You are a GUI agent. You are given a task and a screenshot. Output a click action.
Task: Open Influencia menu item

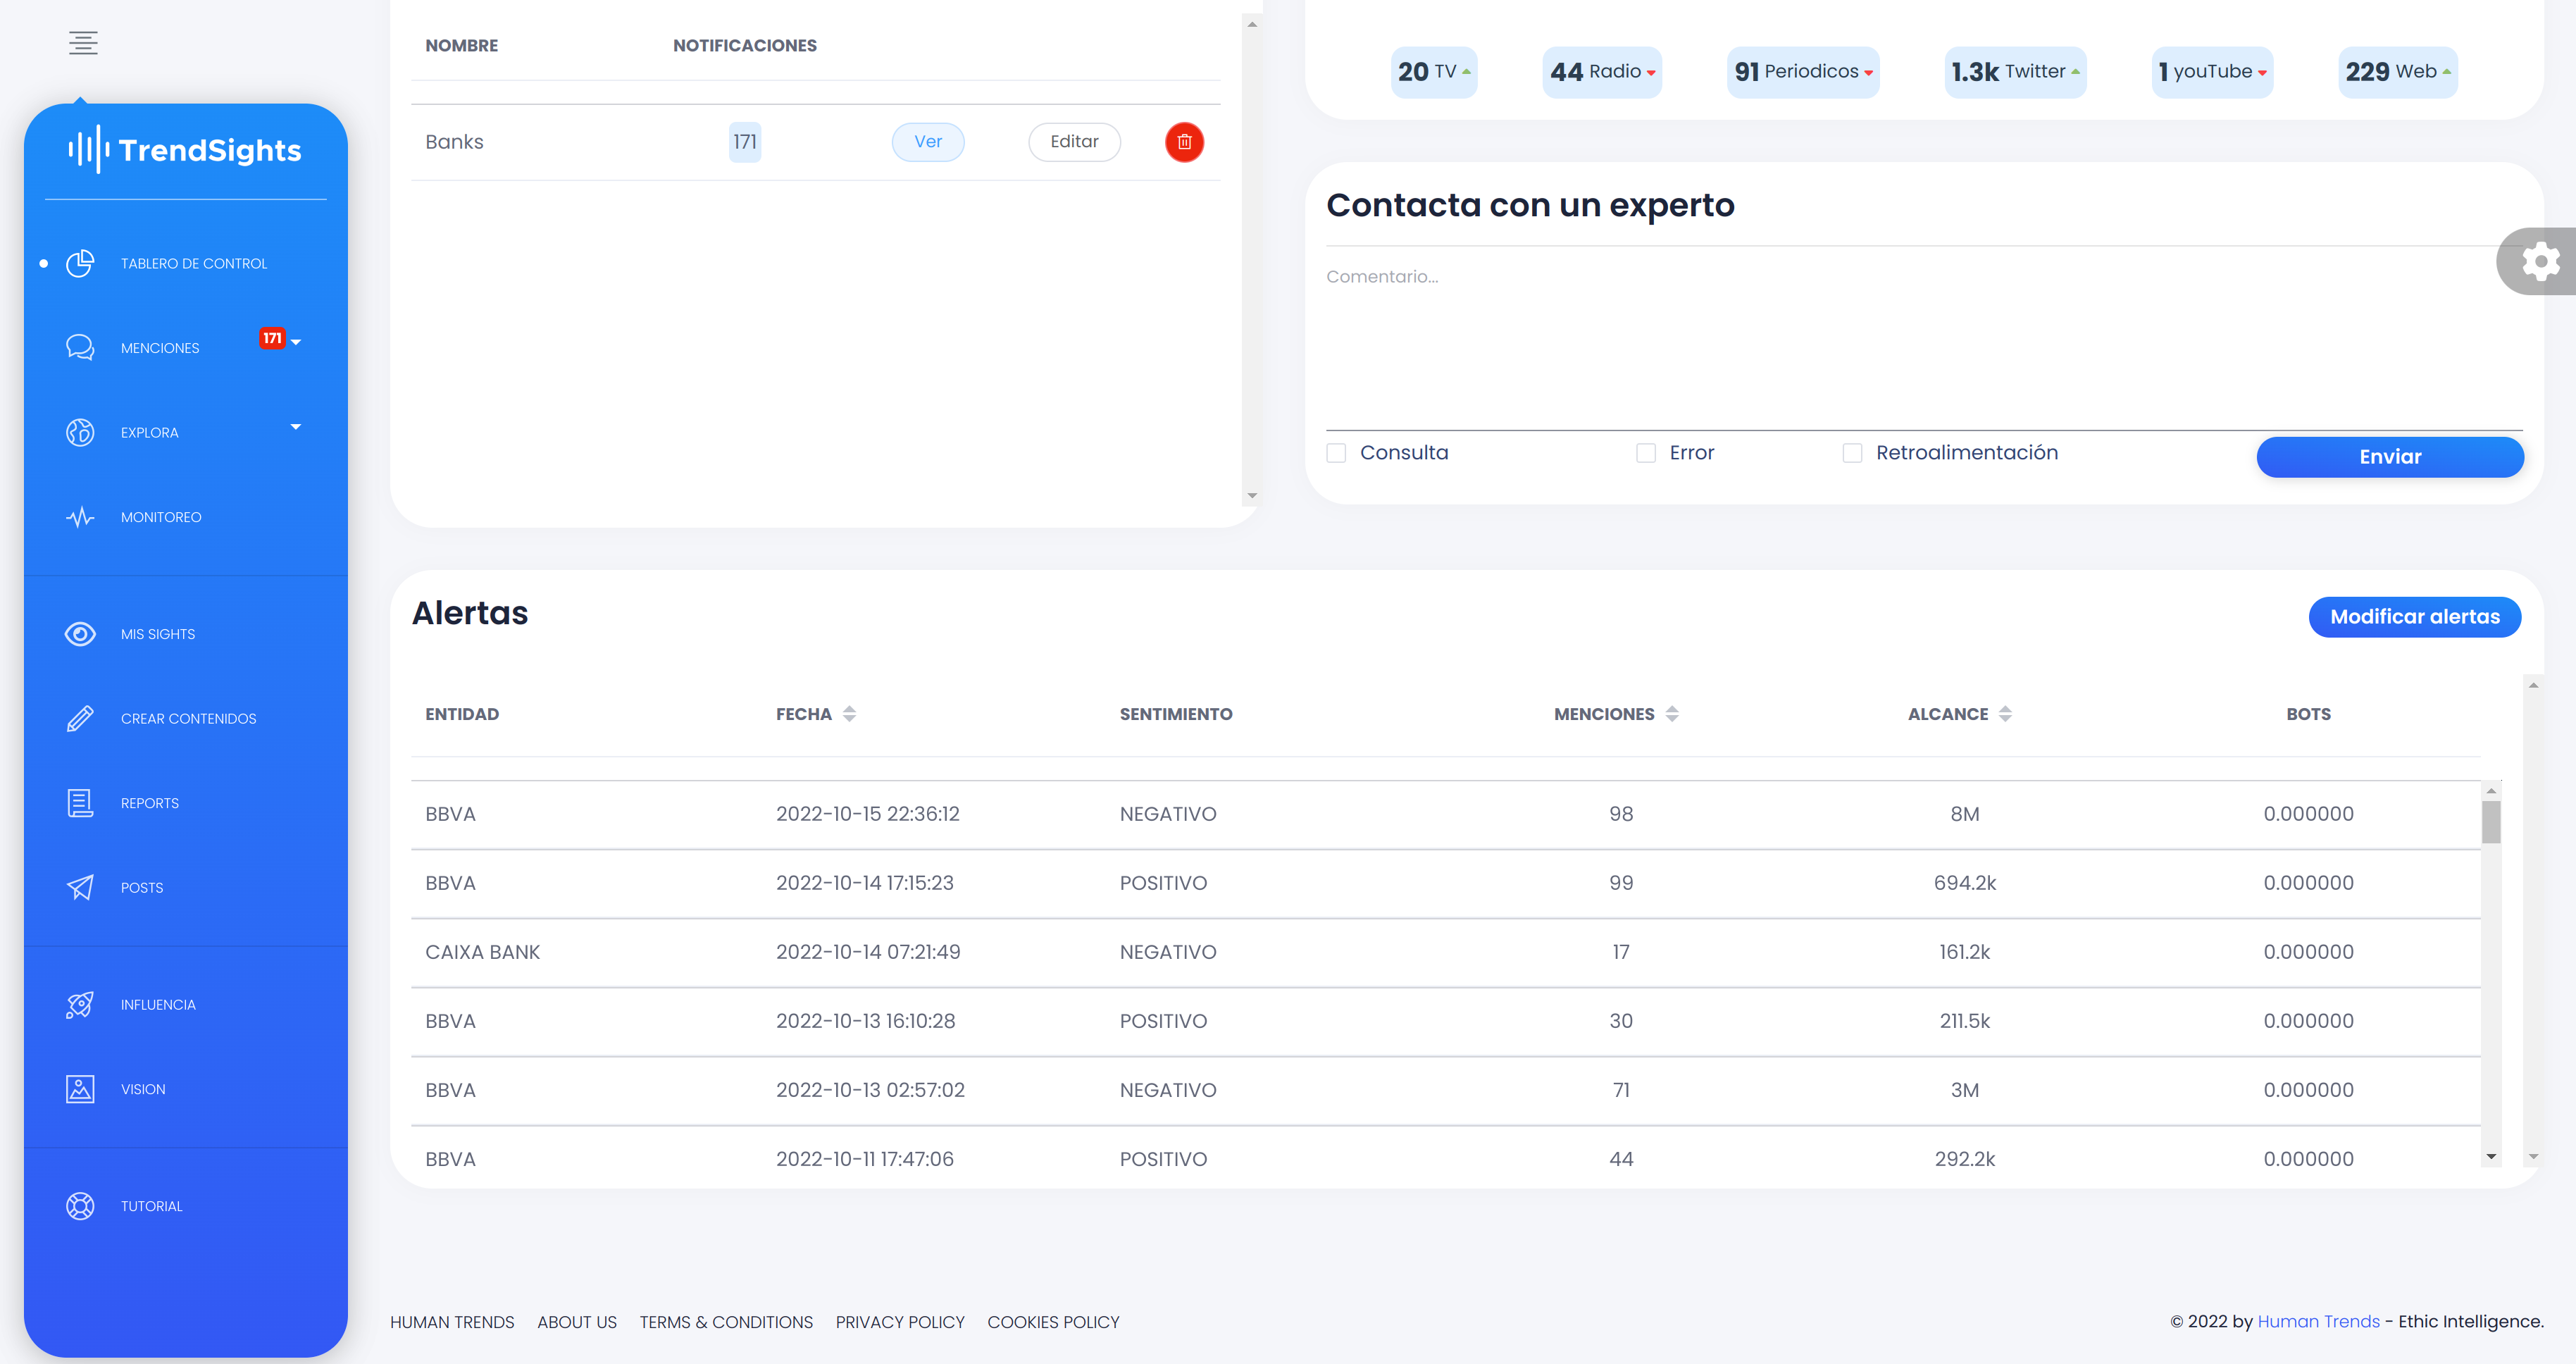click(x=158, y=1005)
